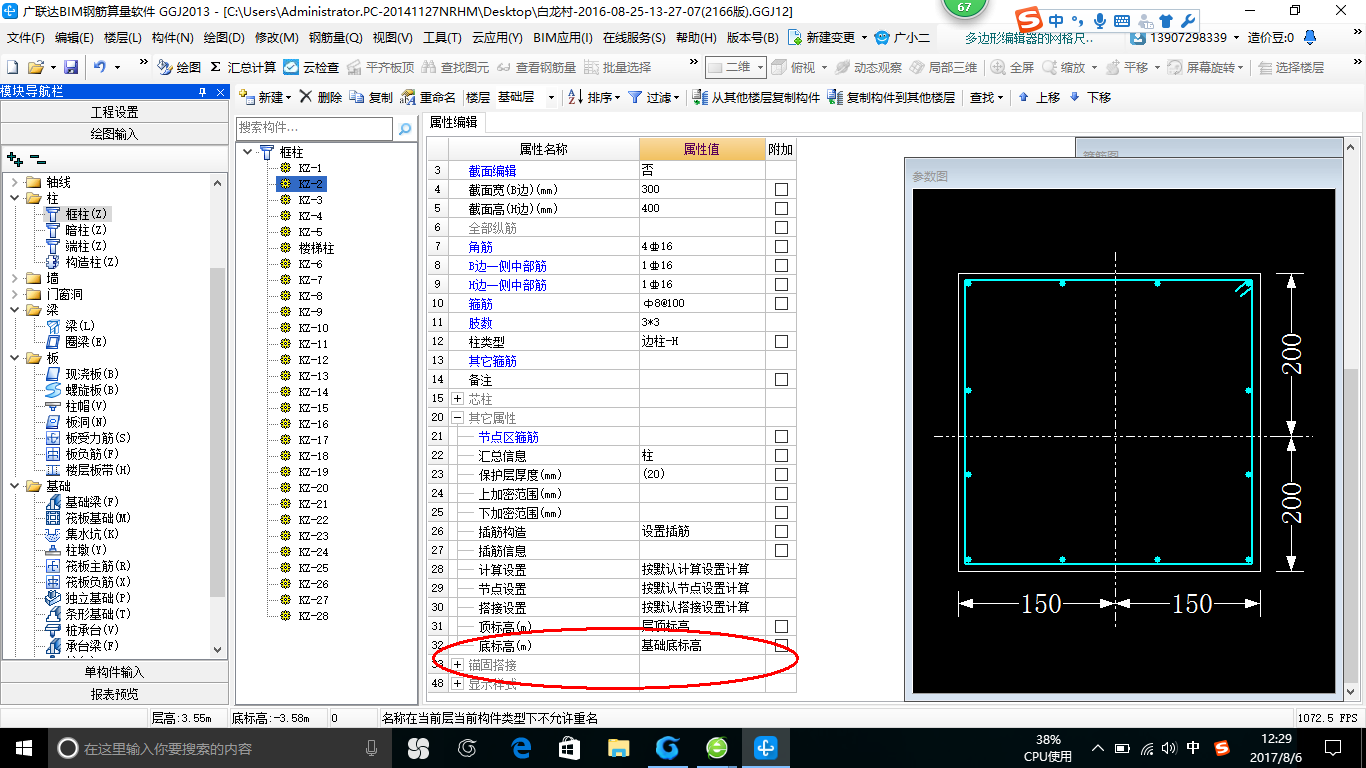
Task: Run 汇总计算 summary calculation
Action: coord(243,67)
